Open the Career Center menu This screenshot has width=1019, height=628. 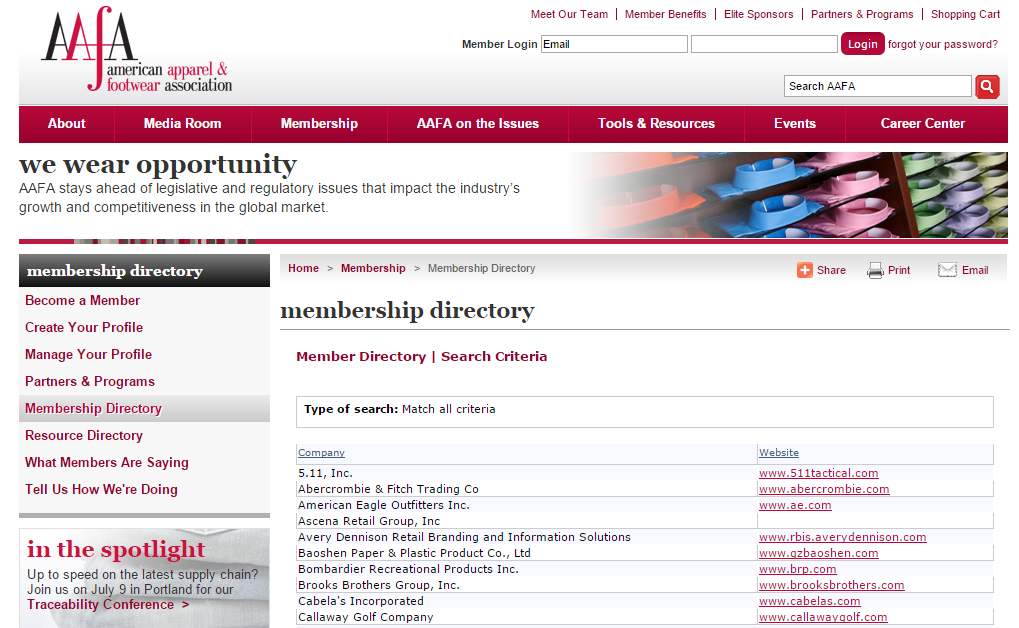pos(923,124)
